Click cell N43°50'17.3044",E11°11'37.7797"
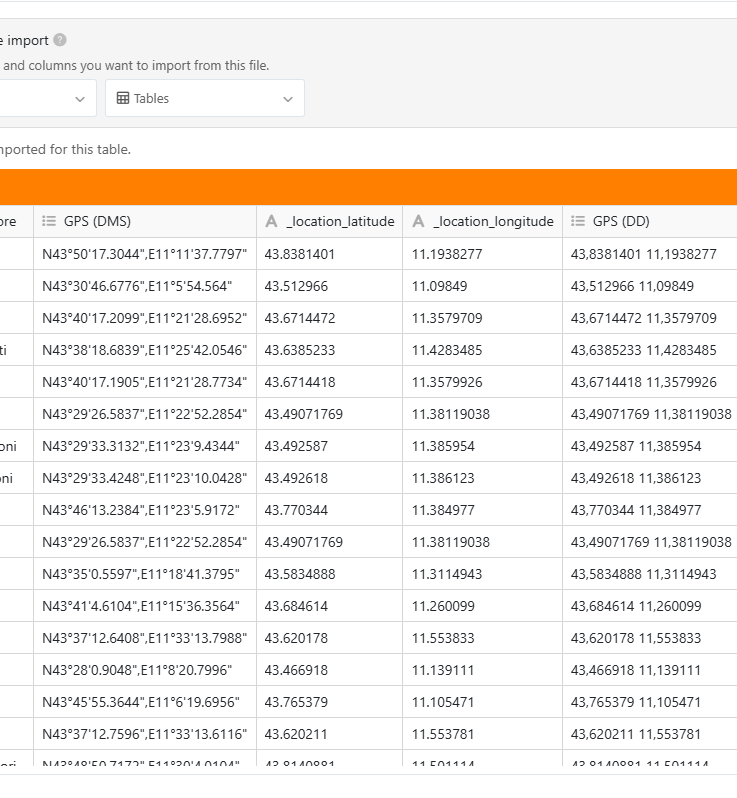This screenshot has height=798, width=737. coord(144,254)
